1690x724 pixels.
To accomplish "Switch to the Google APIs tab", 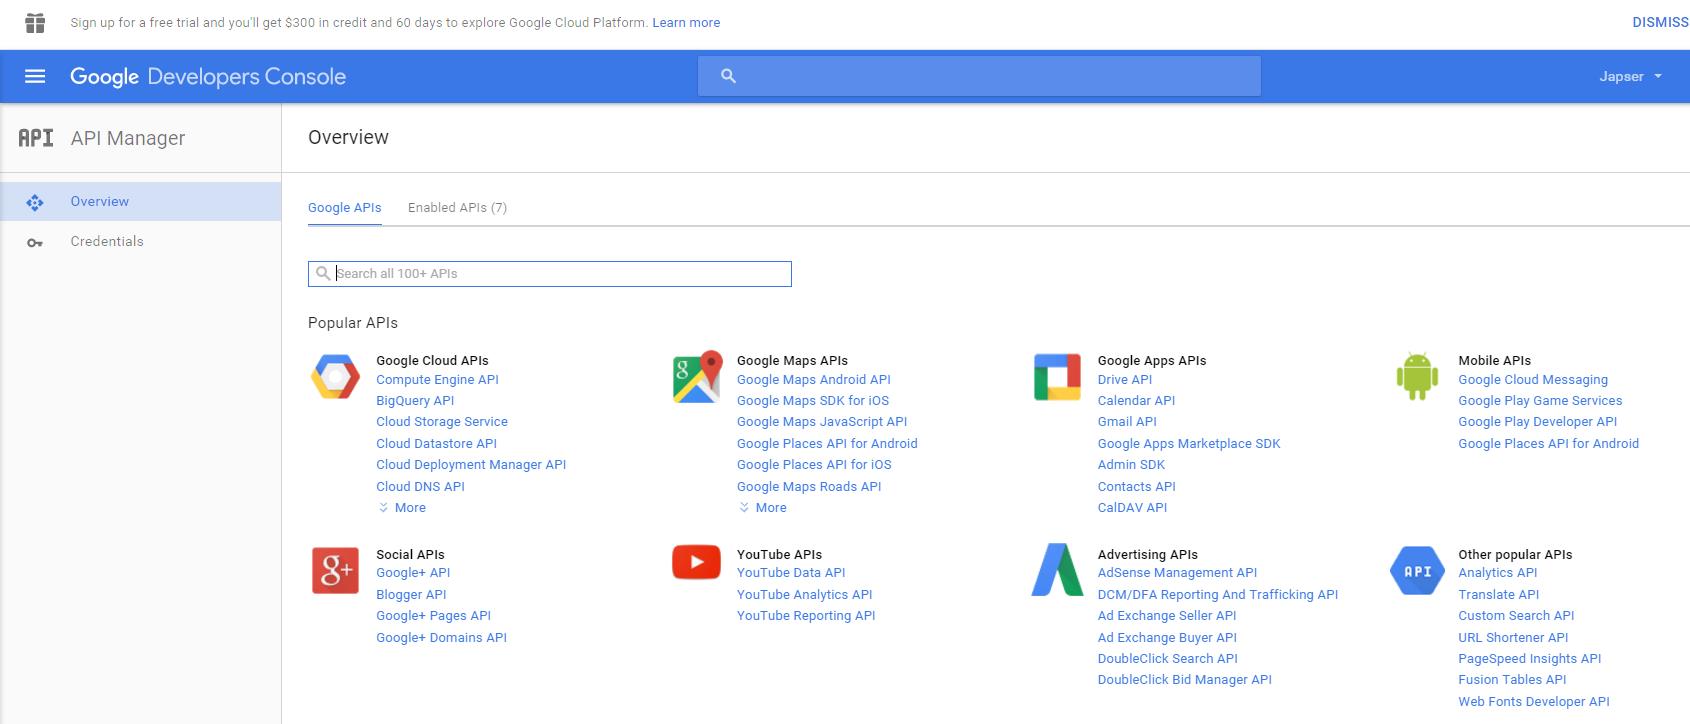I will pos(345,208).
